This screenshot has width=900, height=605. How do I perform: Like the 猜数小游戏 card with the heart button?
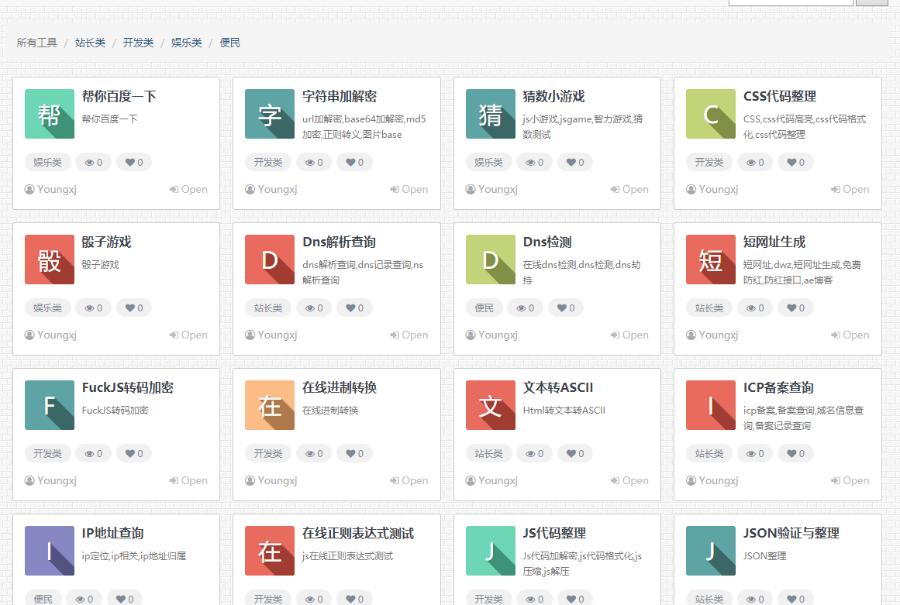click(x=575, y=161)
